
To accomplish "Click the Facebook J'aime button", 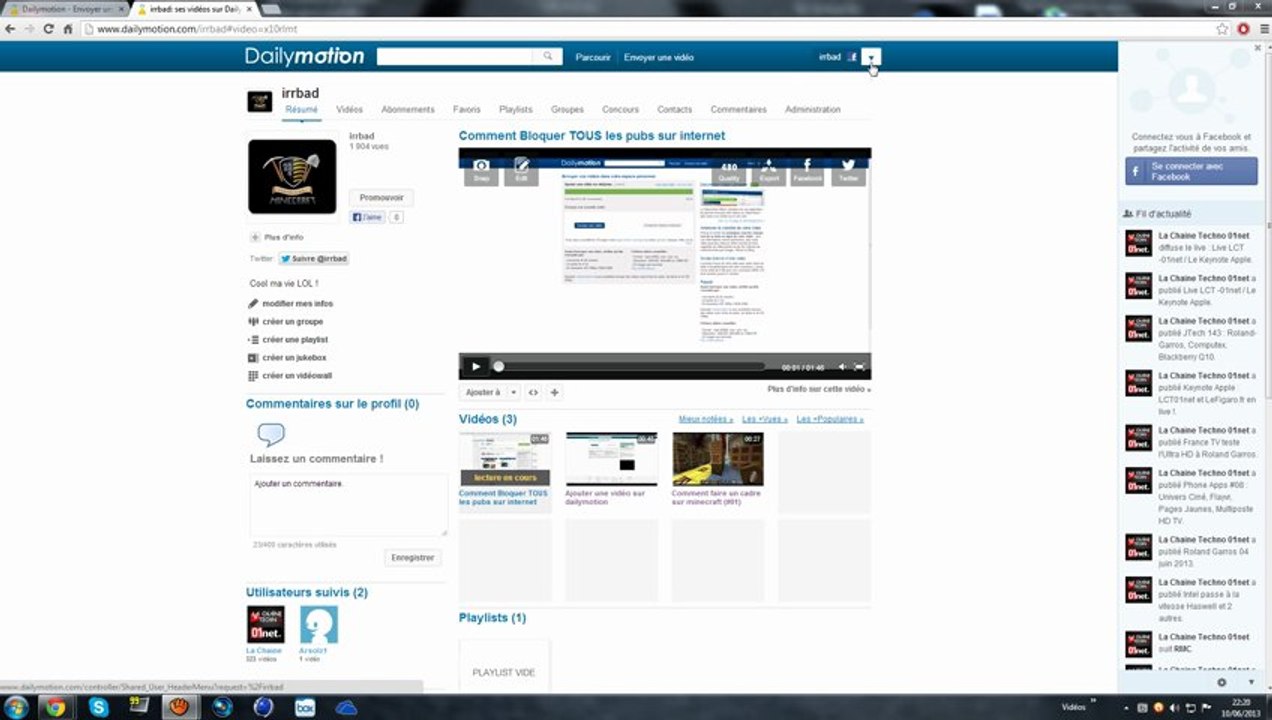I will pos(367,217).
